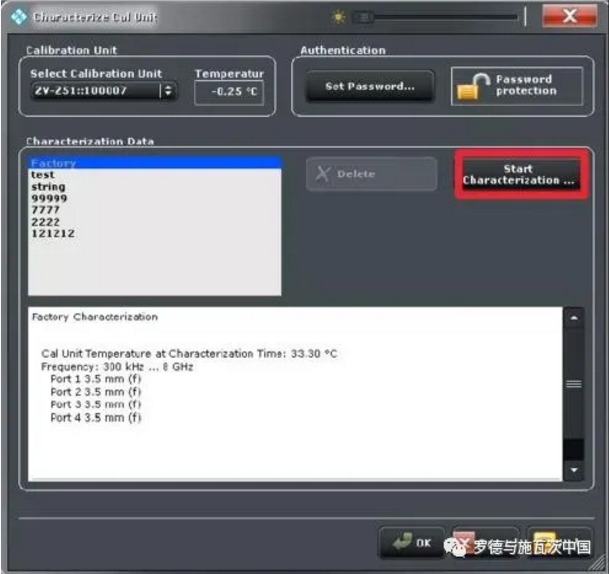Select the 'test' characterization entry
This screenshot has width=609, height=574.
pos(43,175)
